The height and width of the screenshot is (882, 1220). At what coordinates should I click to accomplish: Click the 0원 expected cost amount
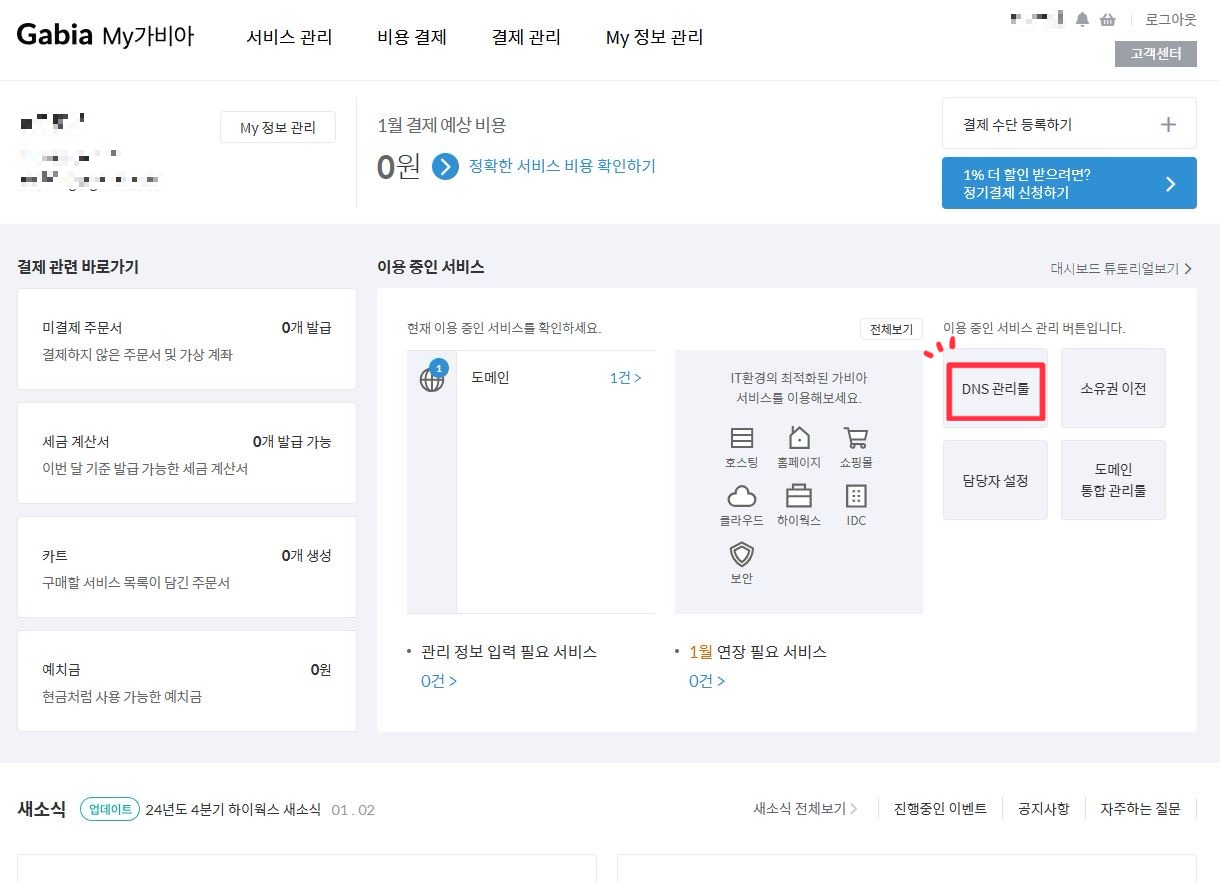click(x=398, y=166)
